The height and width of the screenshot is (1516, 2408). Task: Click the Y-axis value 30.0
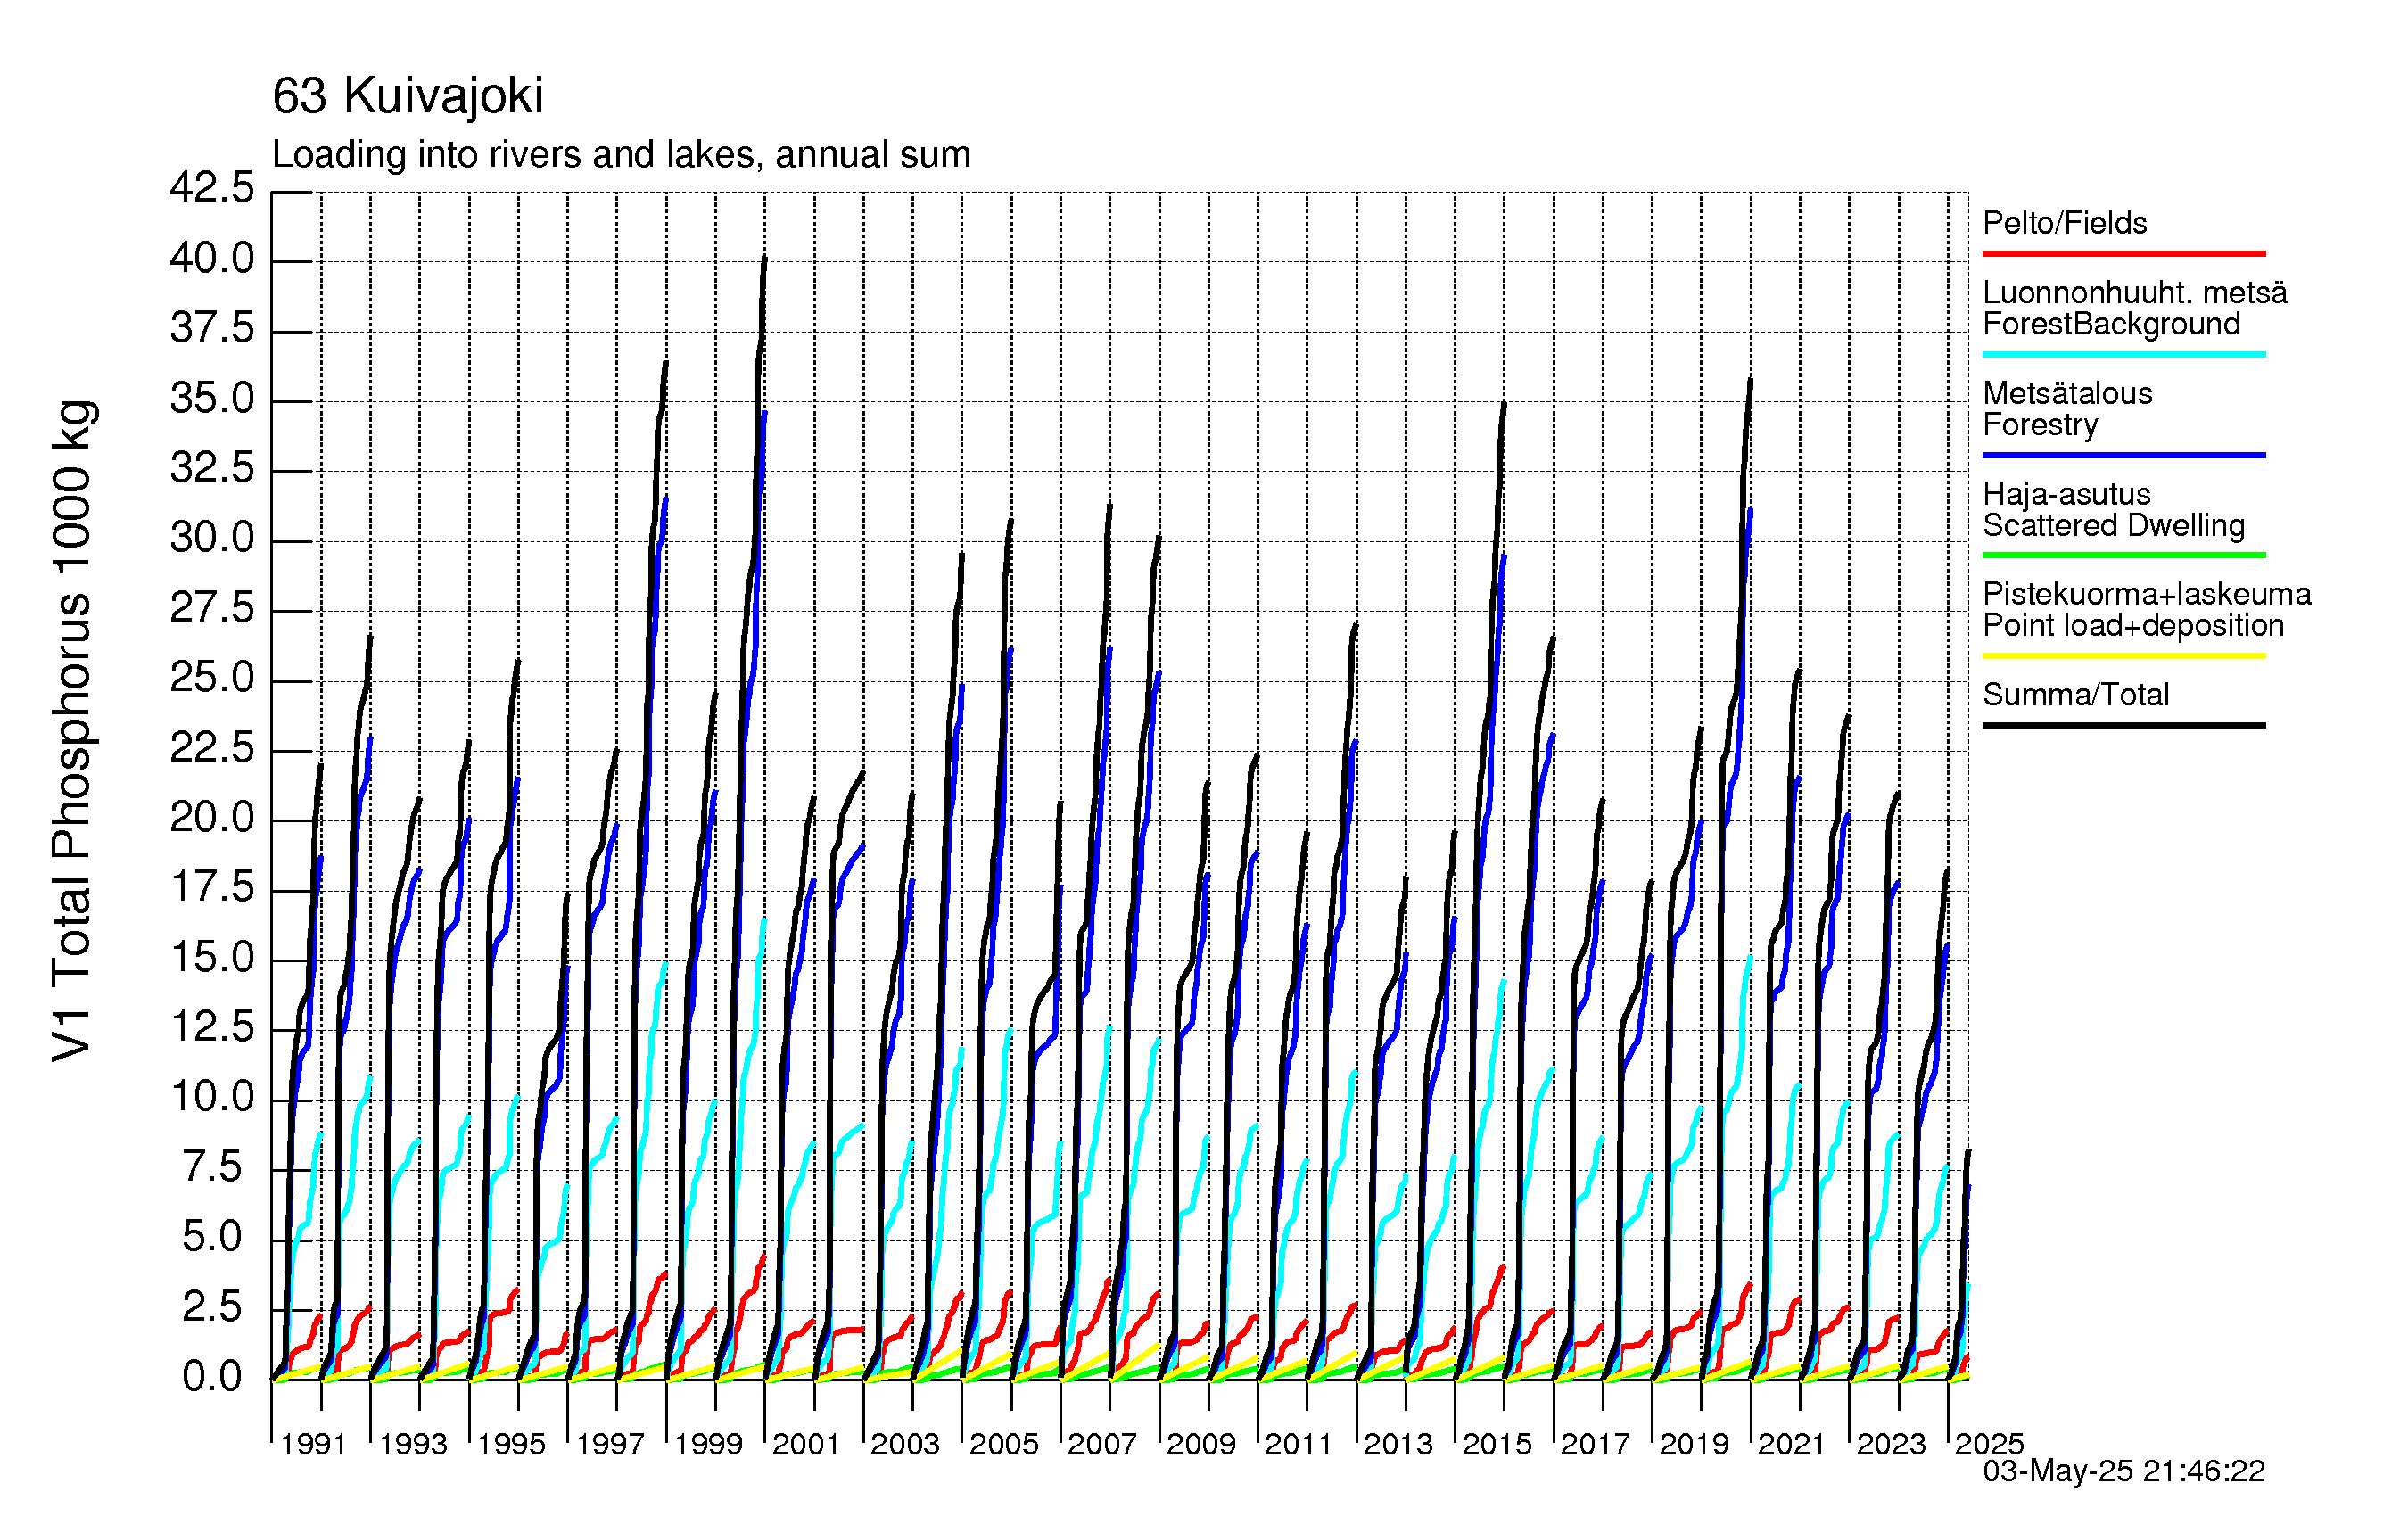tap(212, 539)
